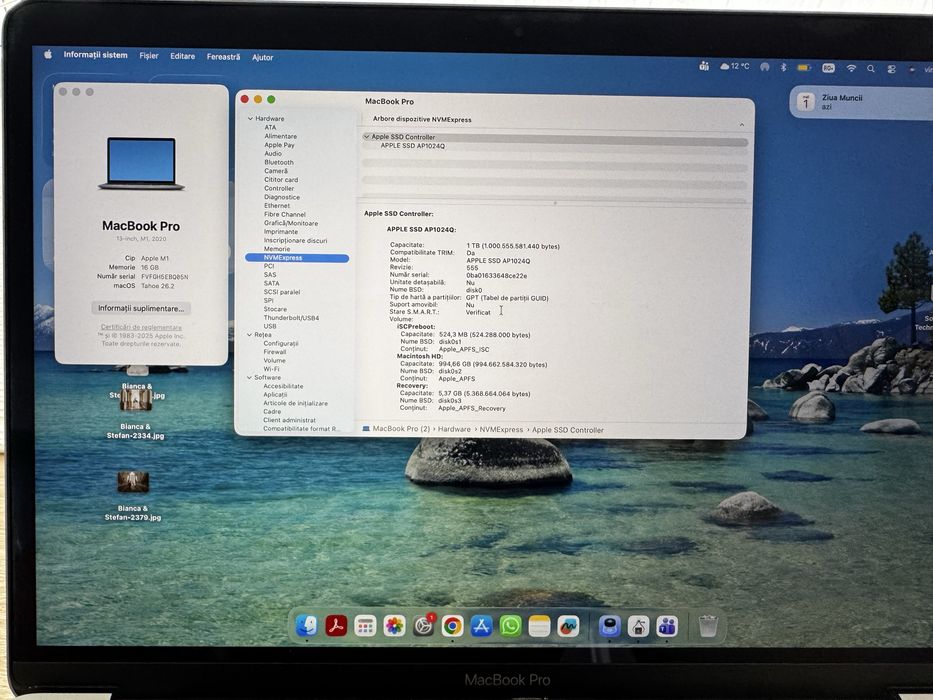The height and width of the screenshot is (700, 933).
Task: Open Finder from the dock
Action: coord(307,626)
